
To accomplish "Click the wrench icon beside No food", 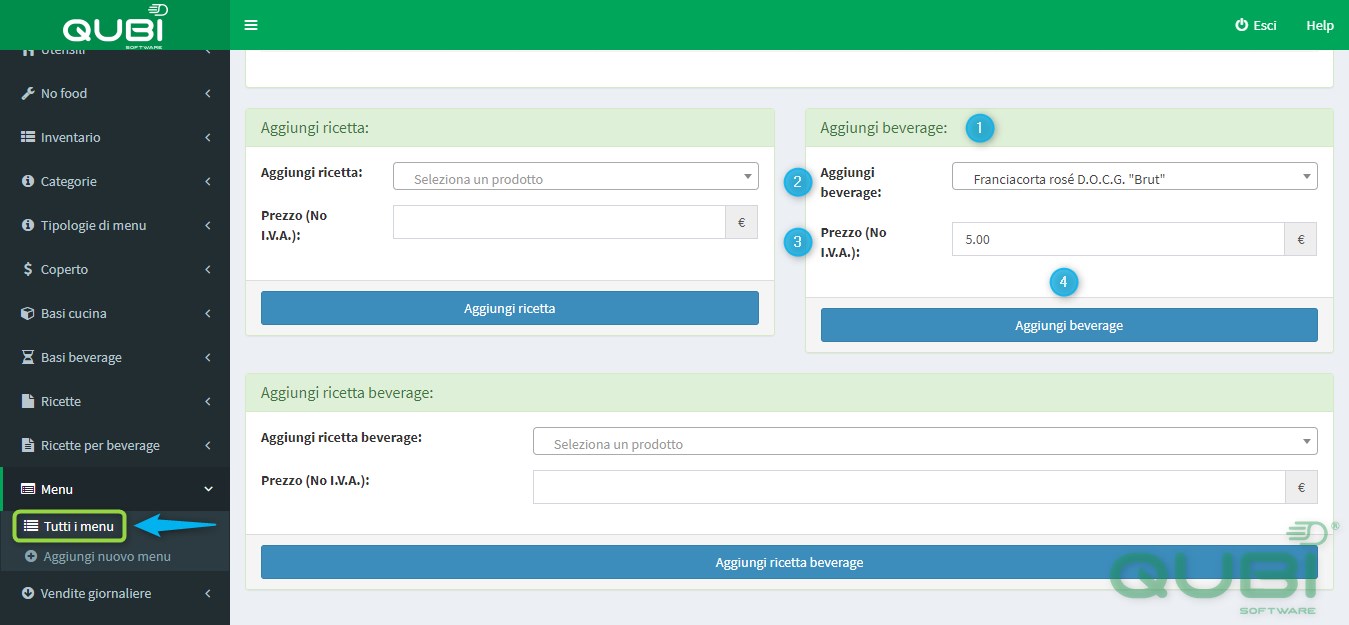I will [28, 93].
